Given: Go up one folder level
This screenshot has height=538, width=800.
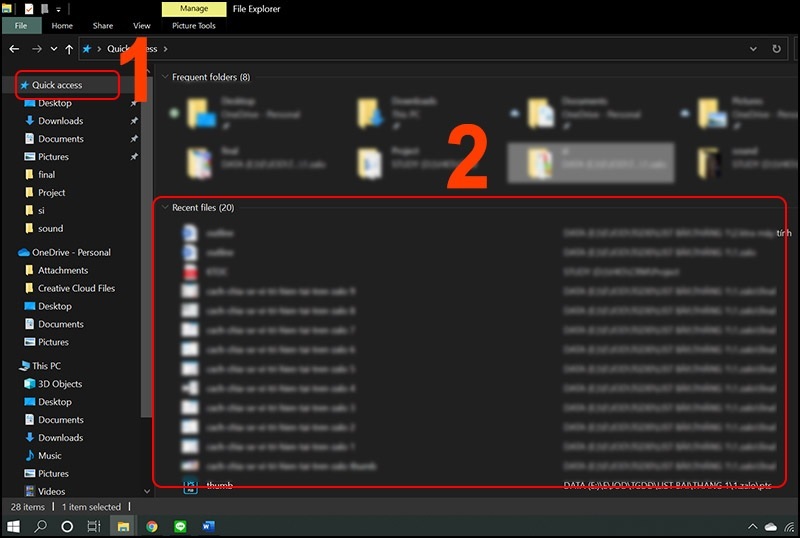Looking at the screenshot, I should point(69,48).
